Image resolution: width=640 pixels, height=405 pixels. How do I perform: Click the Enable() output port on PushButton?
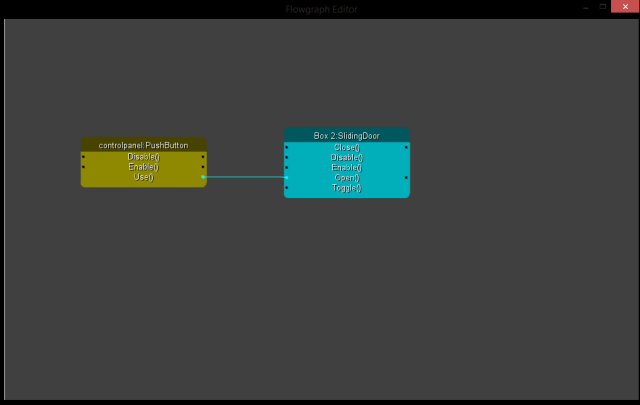203,167
